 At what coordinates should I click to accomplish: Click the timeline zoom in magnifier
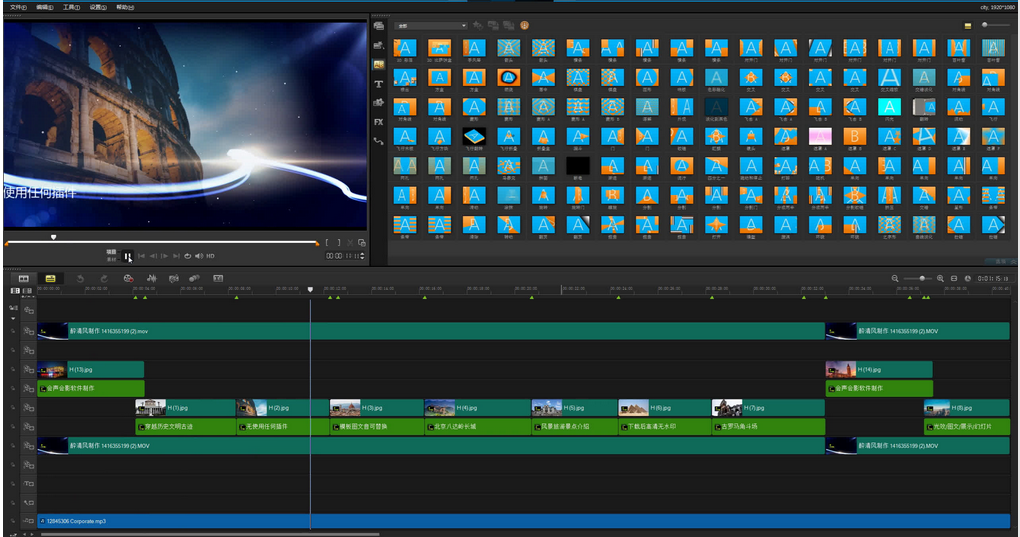[940, 278]
